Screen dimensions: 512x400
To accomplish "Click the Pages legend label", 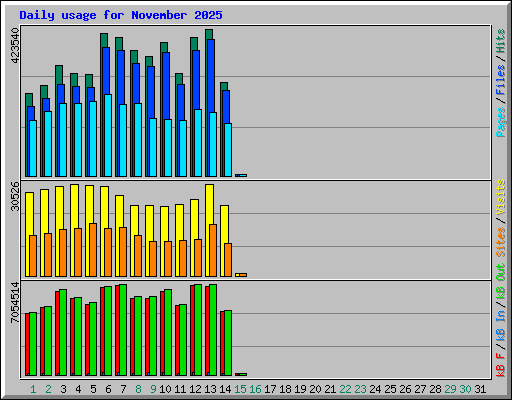I will pos(501,122).
